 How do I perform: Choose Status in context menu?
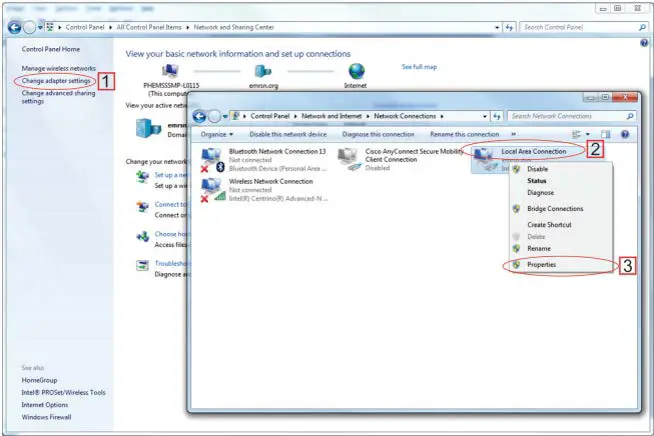coord(536,181)
